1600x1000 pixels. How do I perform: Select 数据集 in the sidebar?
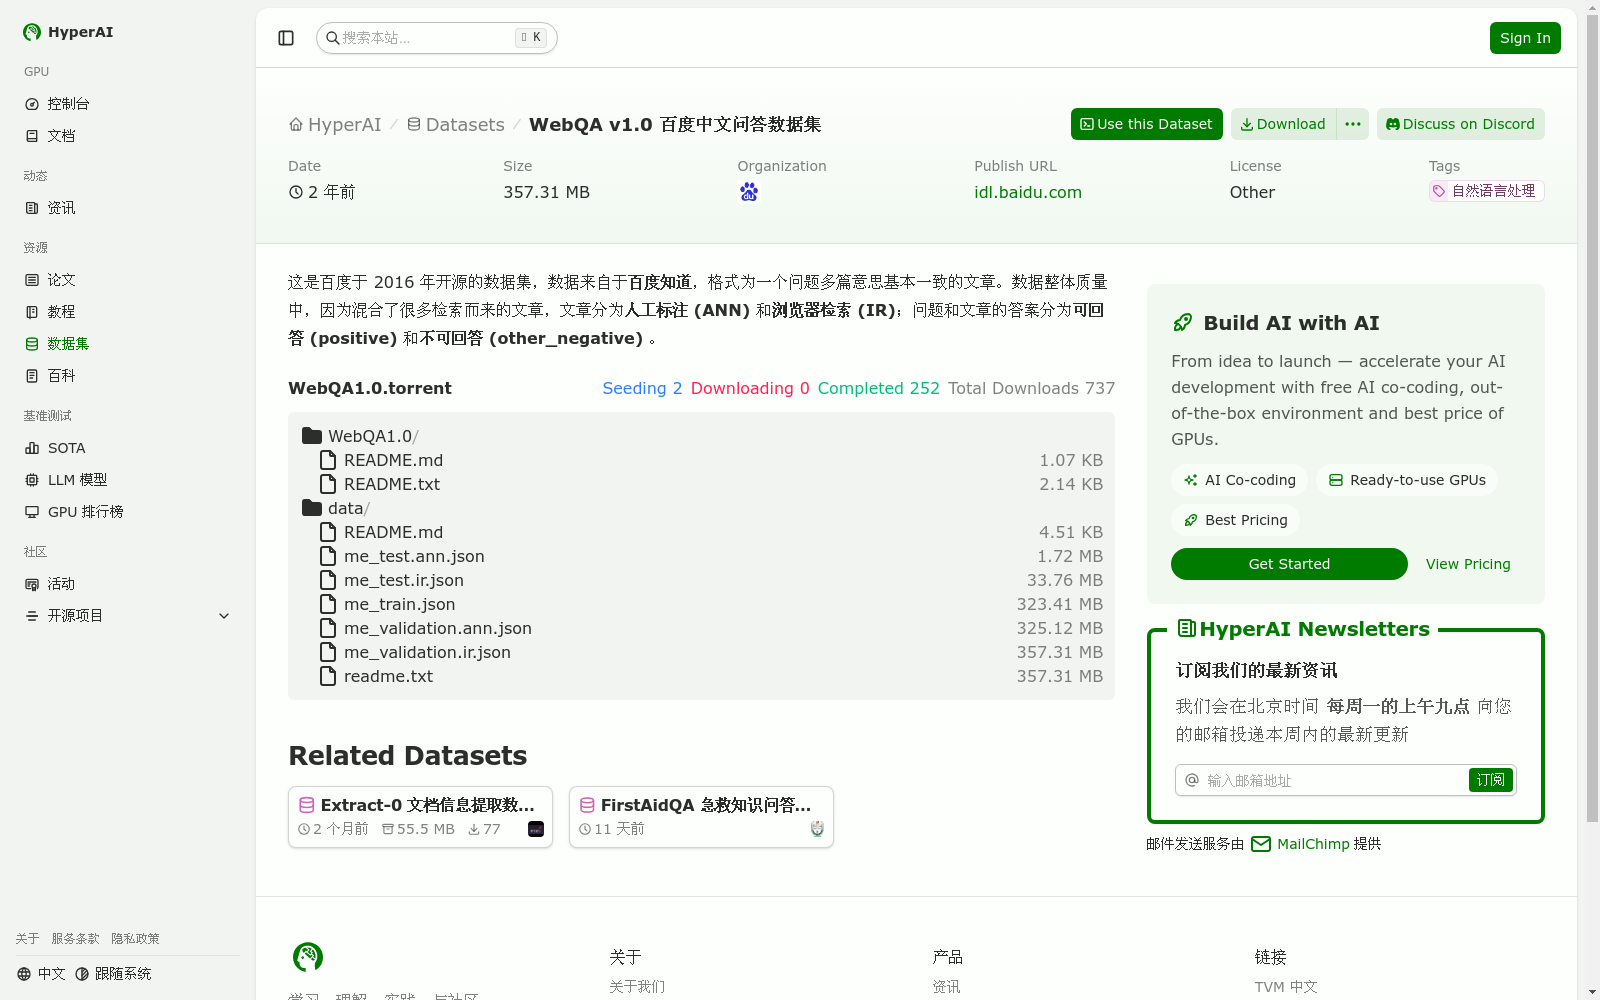128,344
